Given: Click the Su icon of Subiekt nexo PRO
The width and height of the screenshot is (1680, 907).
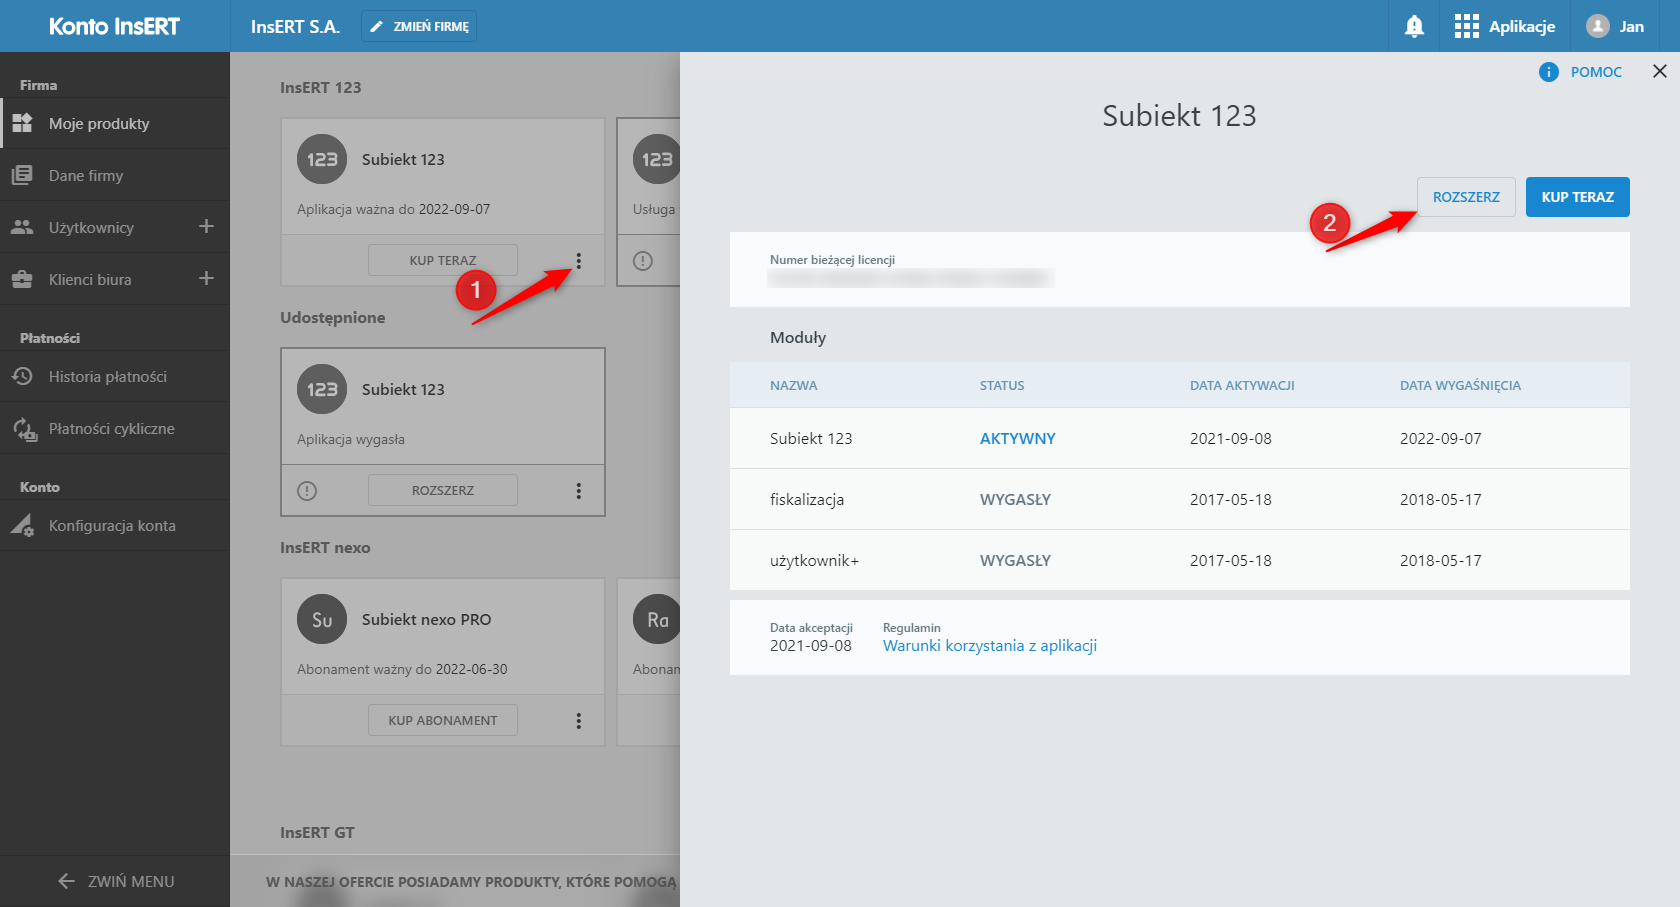Looking at the screenshot, I should click(x=322, y=619).
